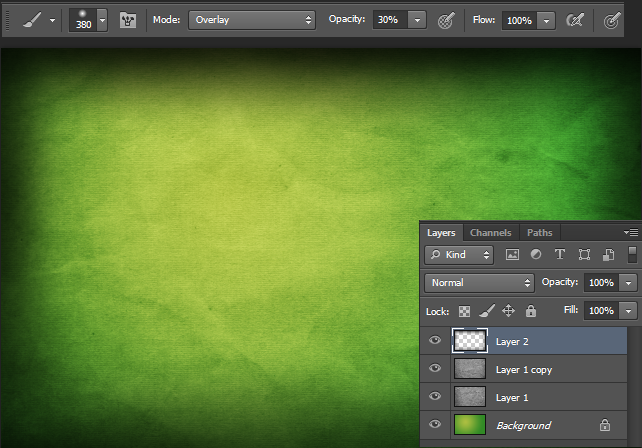Filter for adjustment layers icon
Image resolution: width=642 pixels, height=448 pixels.
coord(536,254)
